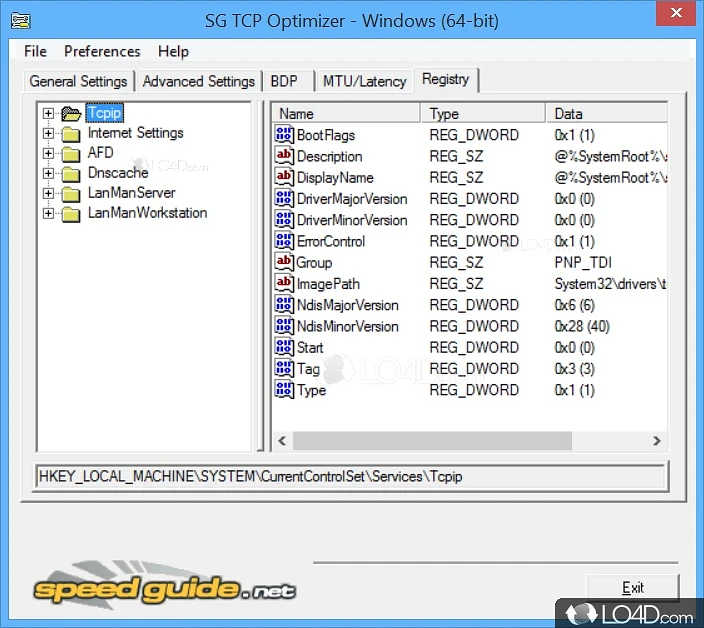Screen dimensions: 704x628
Task: Expand the Internet Settings tree node
Action: [x=48, y=133]
